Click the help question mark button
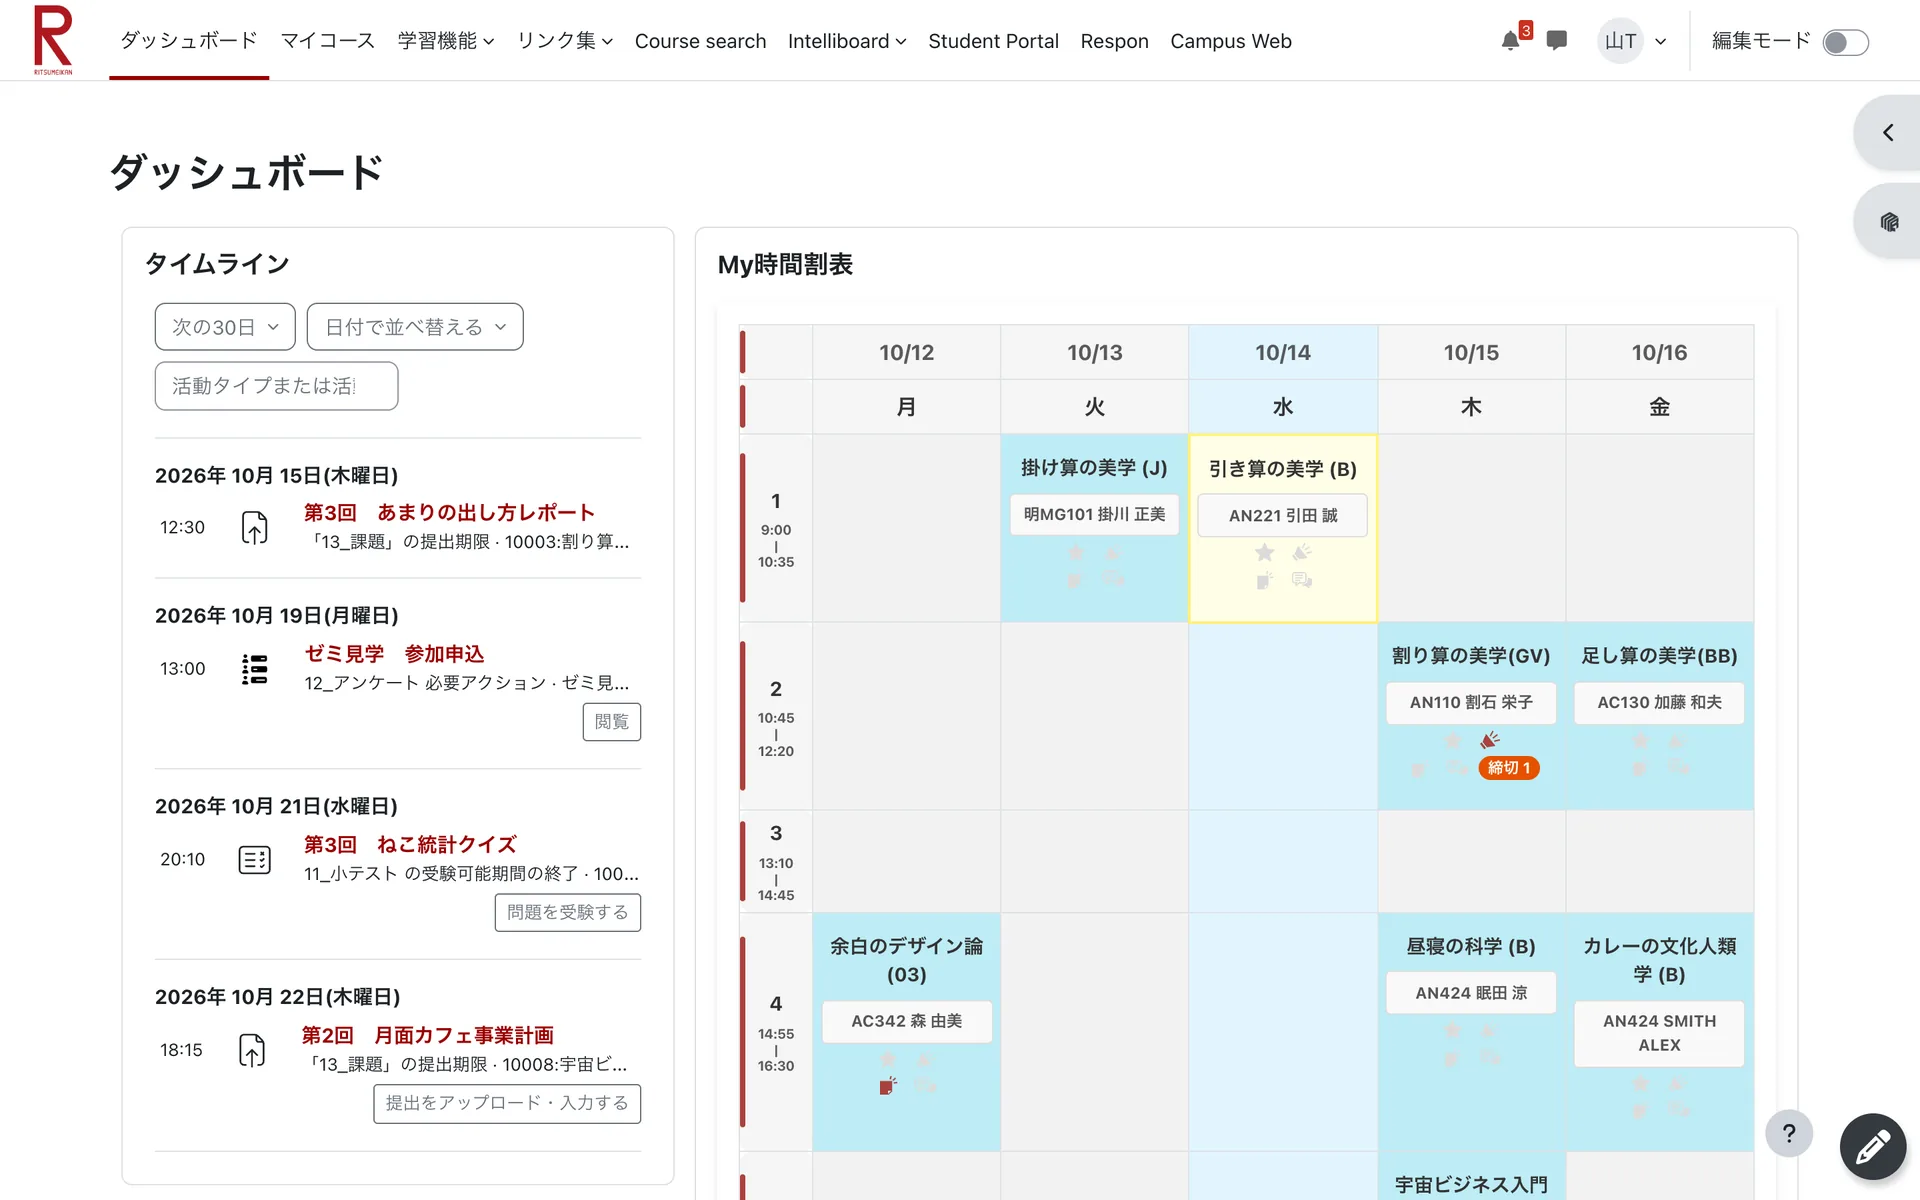The height and width of the screenshot is (1200, 1920). (x=1789, y=1133)
